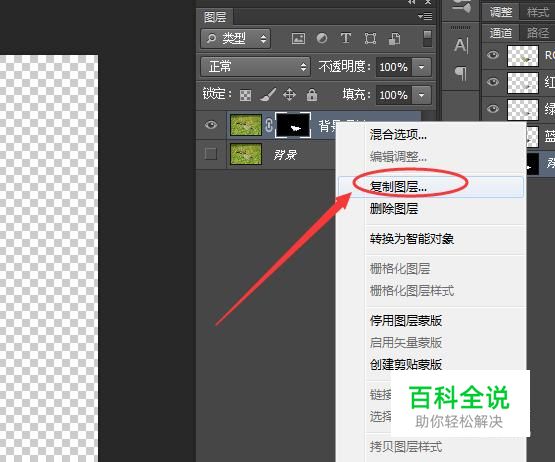555x462 pixels.
Task: Select the 图层 panel tab
Action: (x=215, y=17)
